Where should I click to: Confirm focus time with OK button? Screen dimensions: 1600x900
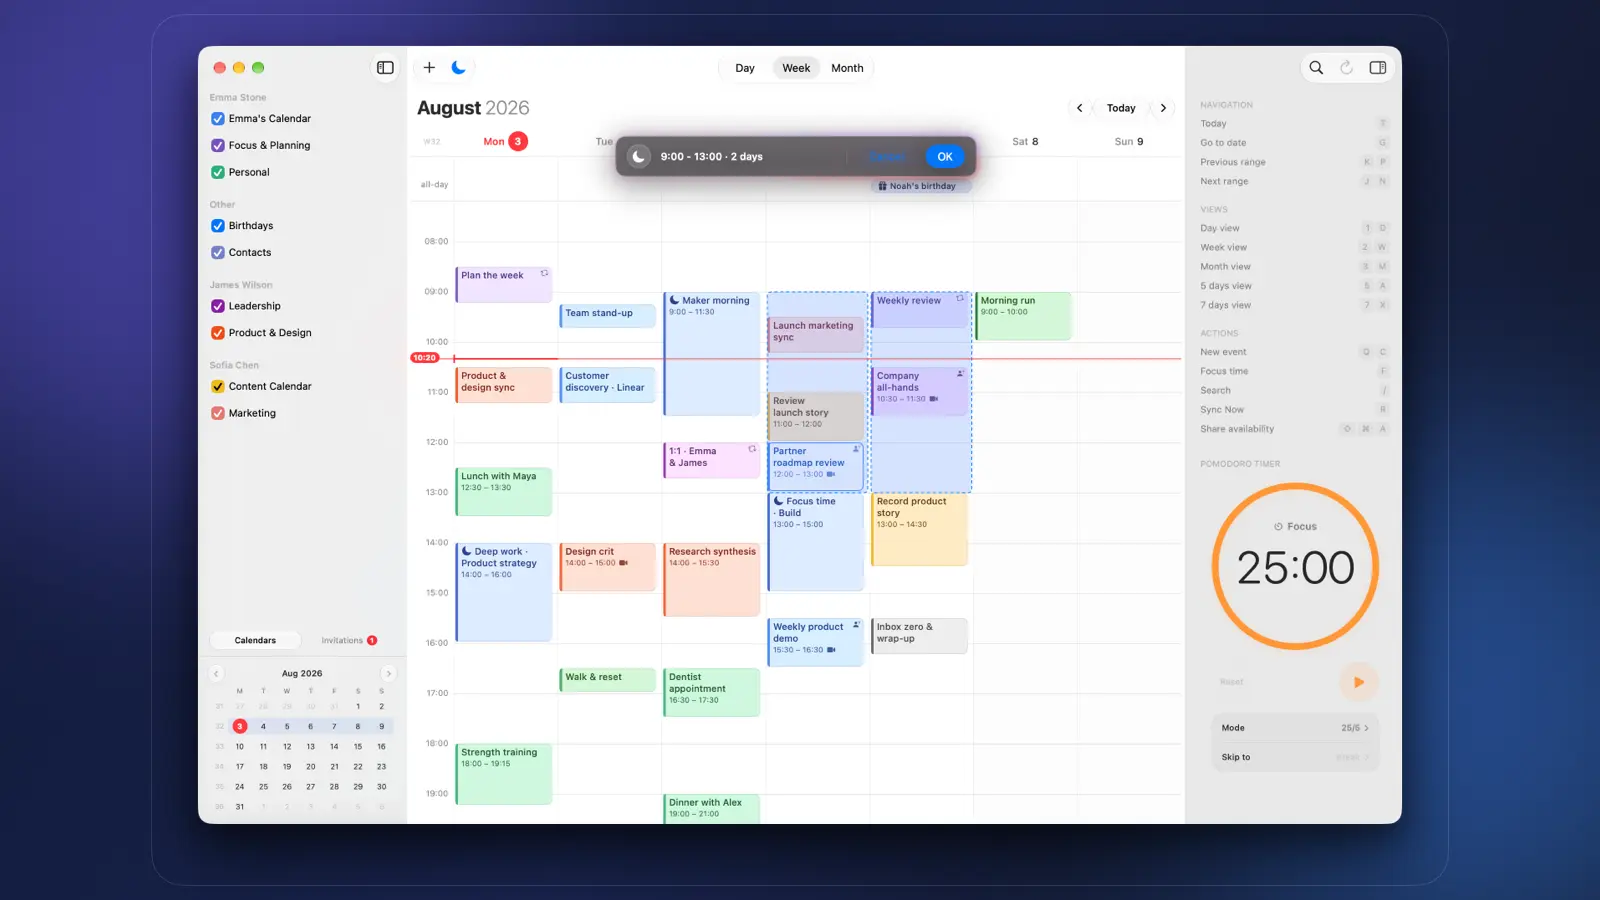coord(945,157)
